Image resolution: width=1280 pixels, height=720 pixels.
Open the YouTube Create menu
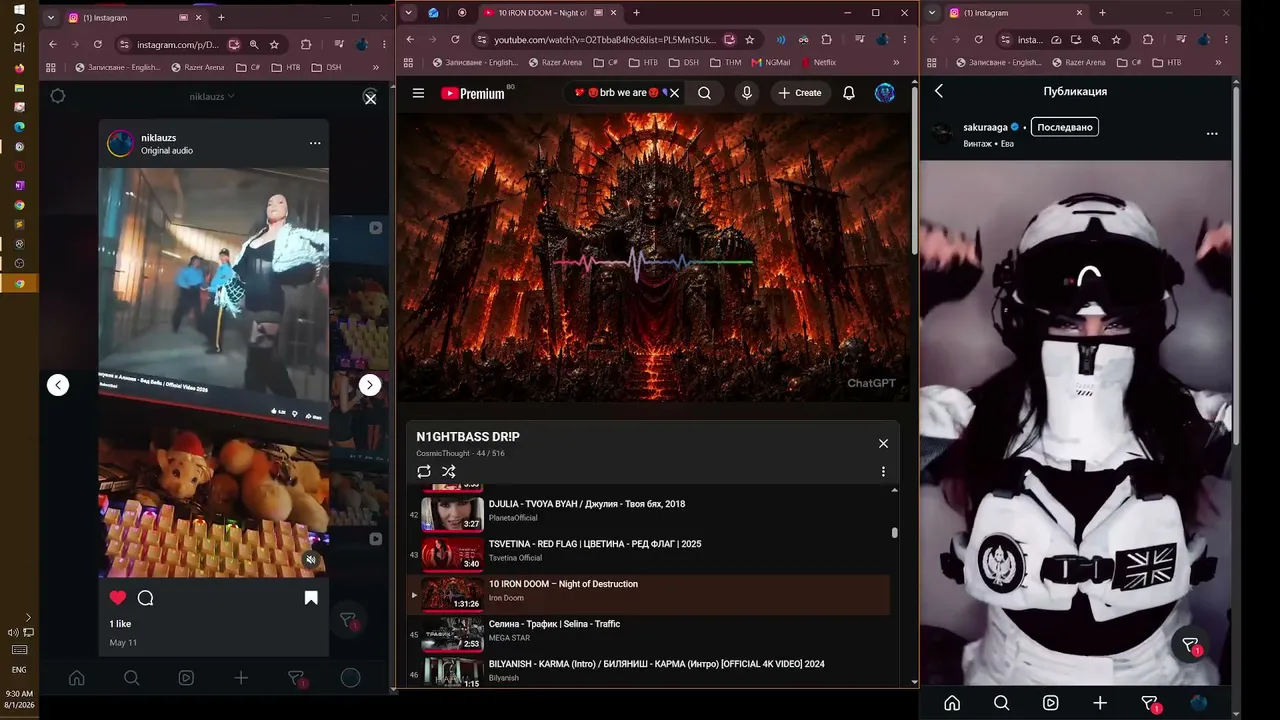point(800,93)
